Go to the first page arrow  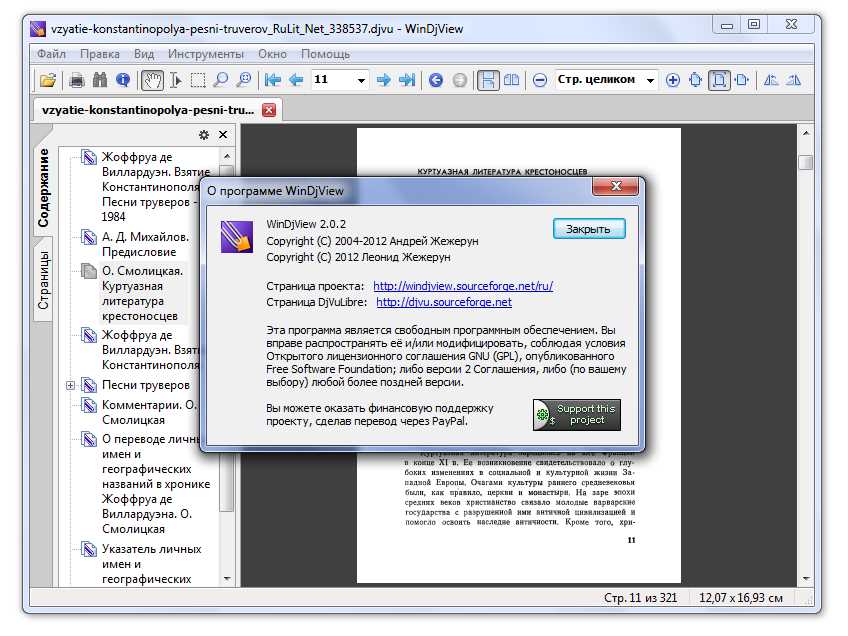pos(272,80)
